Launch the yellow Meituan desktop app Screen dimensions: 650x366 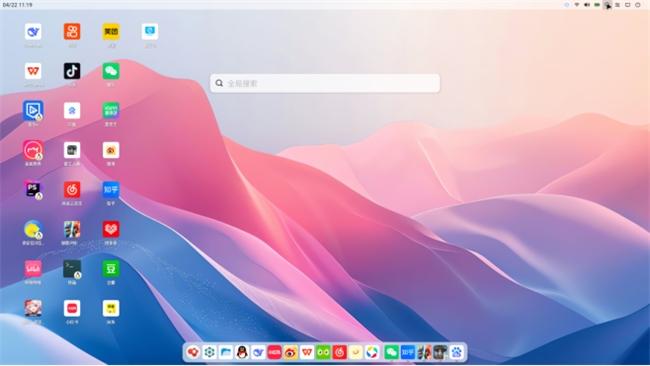tap(111, 32)
